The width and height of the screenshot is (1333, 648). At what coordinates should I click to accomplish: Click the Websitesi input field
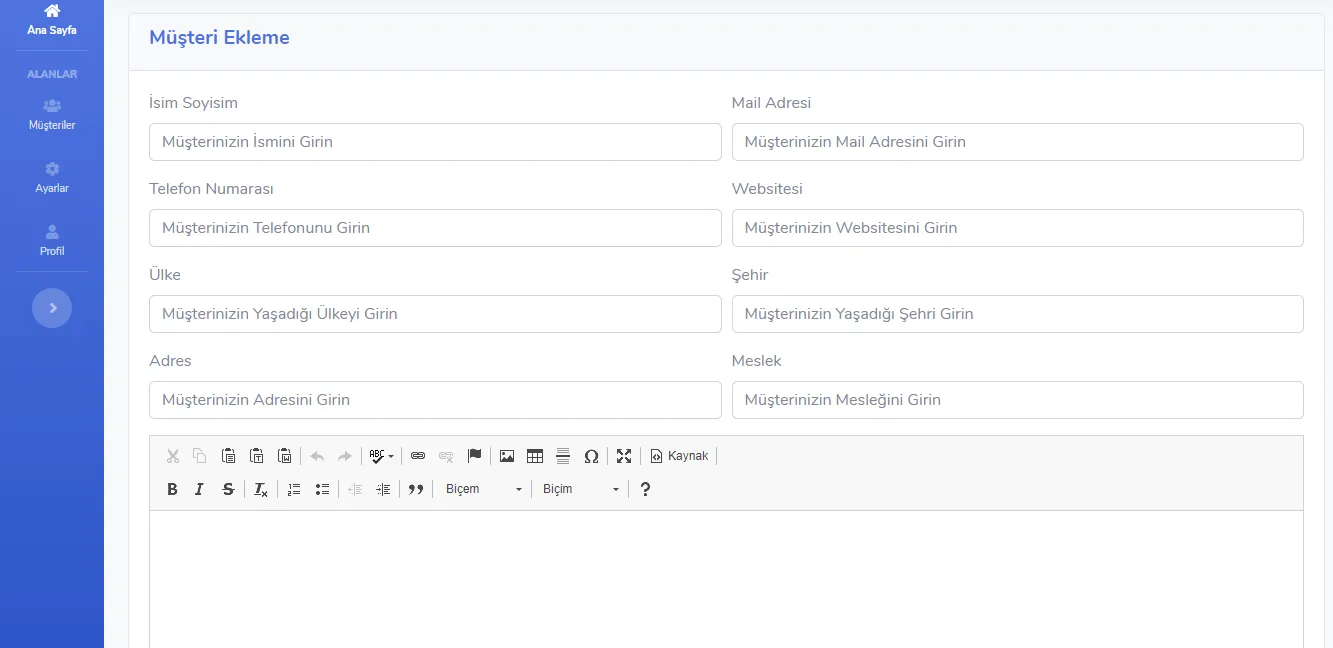pyautogui.click(x=1018, y=228)
